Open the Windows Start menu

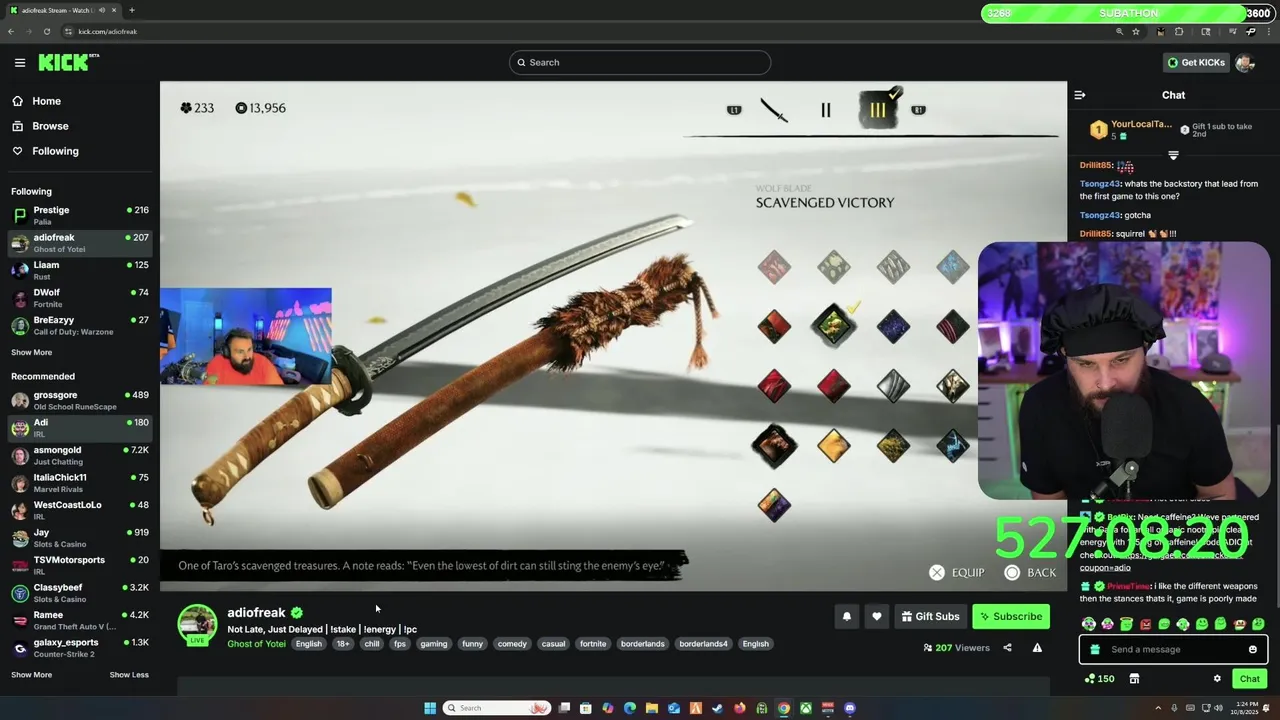pos(430,708)
